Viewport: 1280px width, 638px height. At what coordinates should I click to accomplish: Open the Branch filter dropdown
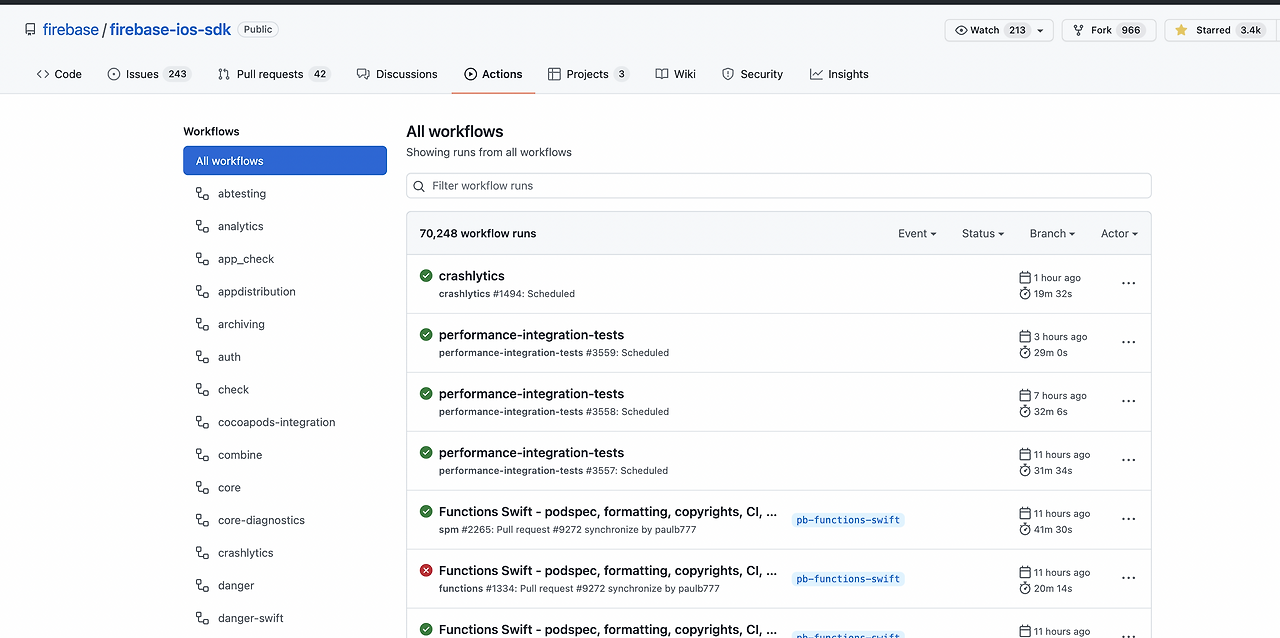point(1052,233)
